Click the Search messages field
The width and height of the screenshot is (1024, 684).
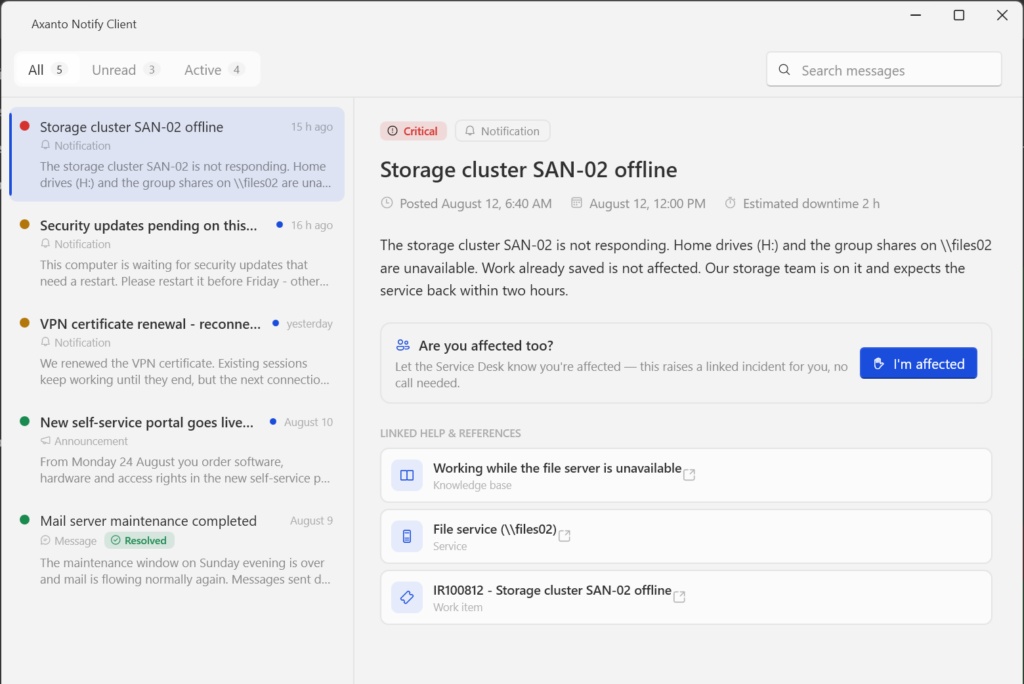point(884,70)
